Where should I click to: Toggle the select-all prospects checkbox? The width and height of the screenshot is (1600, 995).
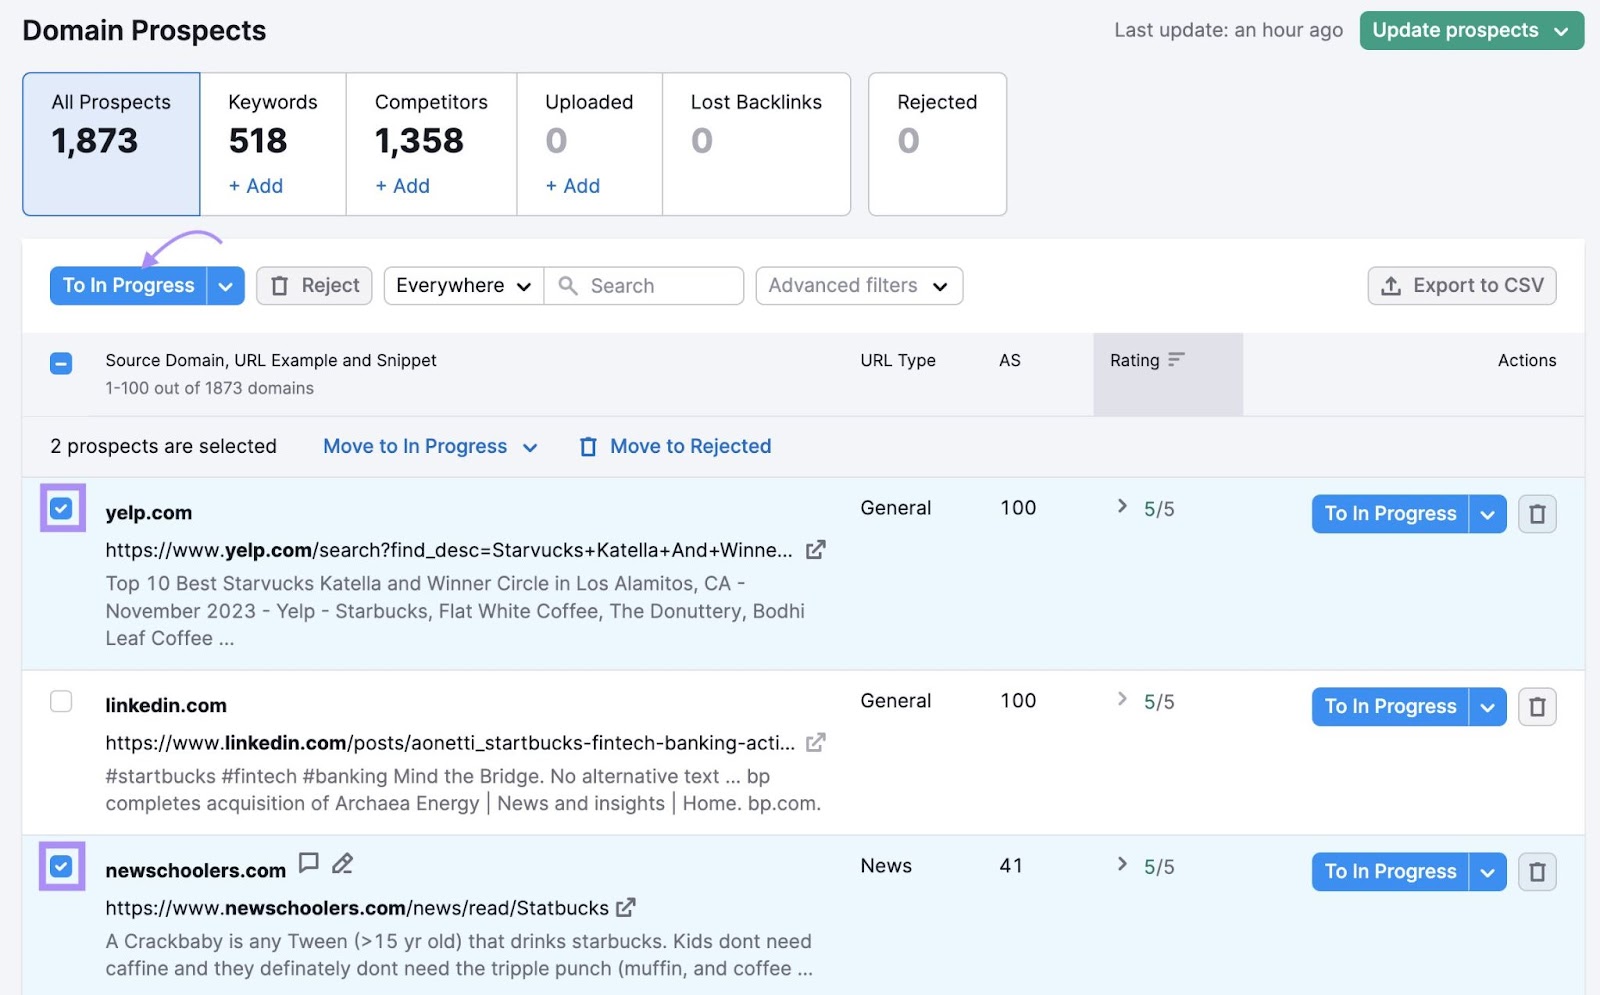61,363
